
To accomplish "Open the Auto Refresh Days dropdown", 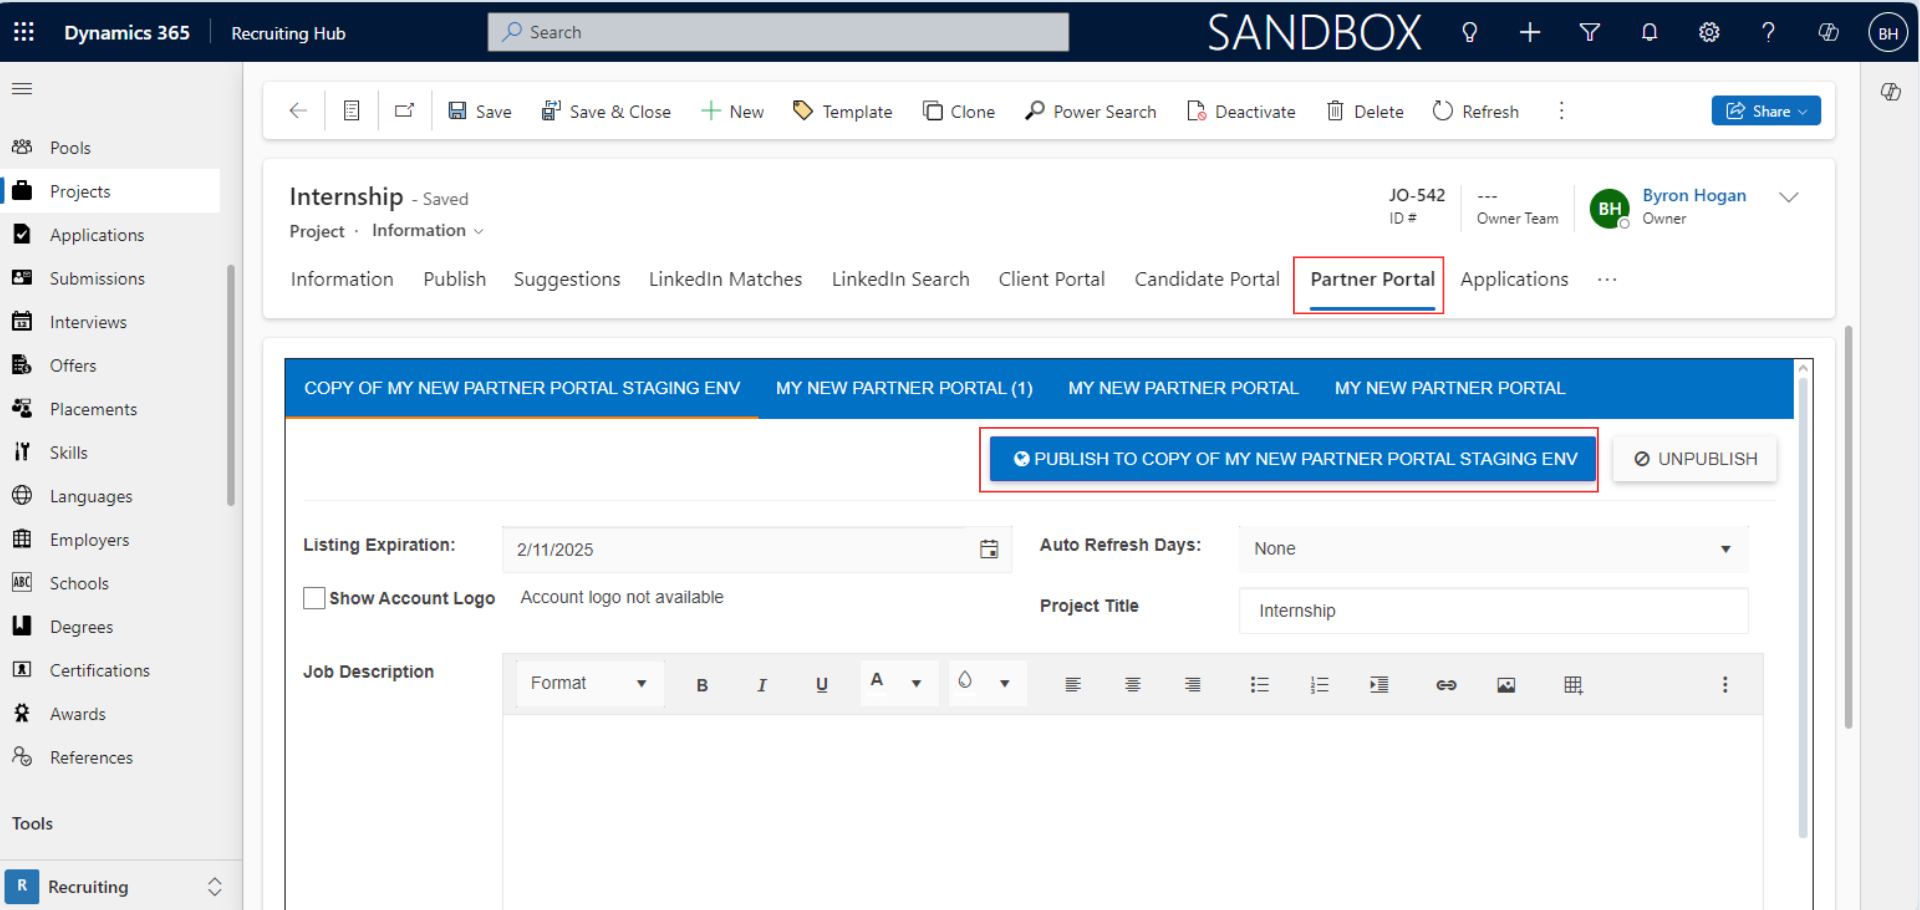I will (x=1493, y=549).
